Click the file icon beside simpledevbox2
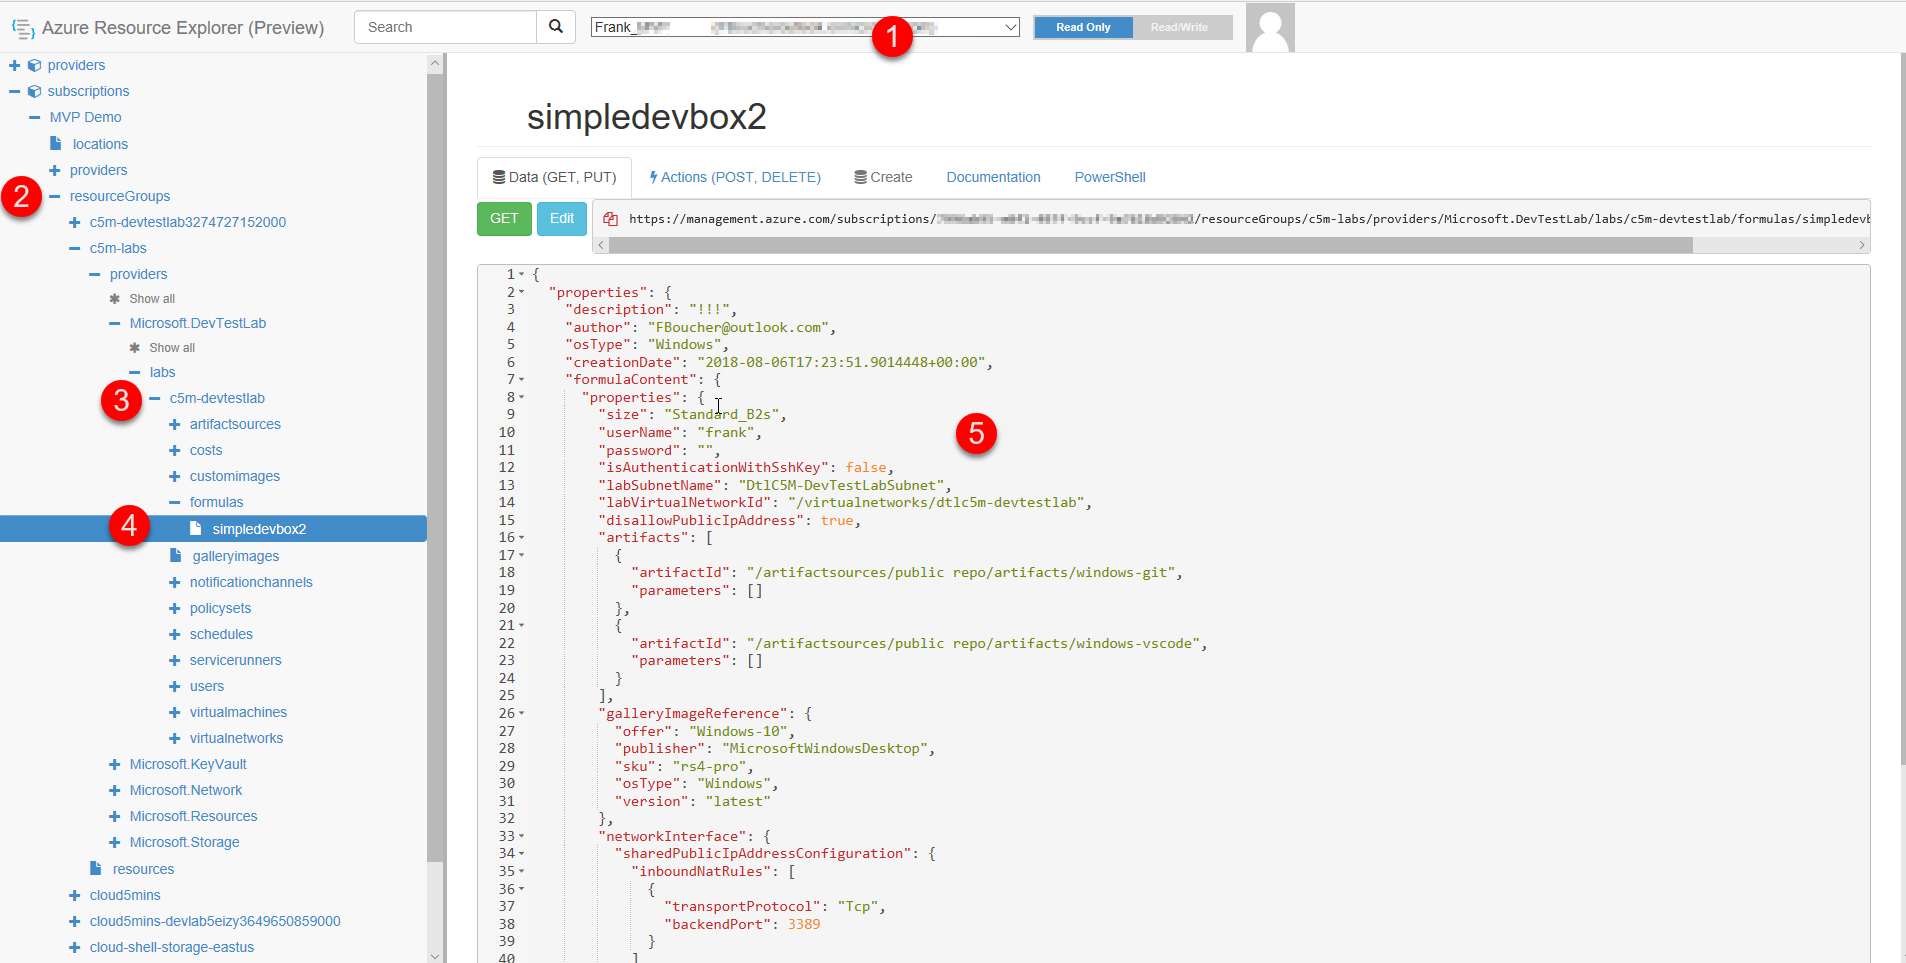This screenshot has height=963, width=1906. pyautogui.click(x=196, y=529)
